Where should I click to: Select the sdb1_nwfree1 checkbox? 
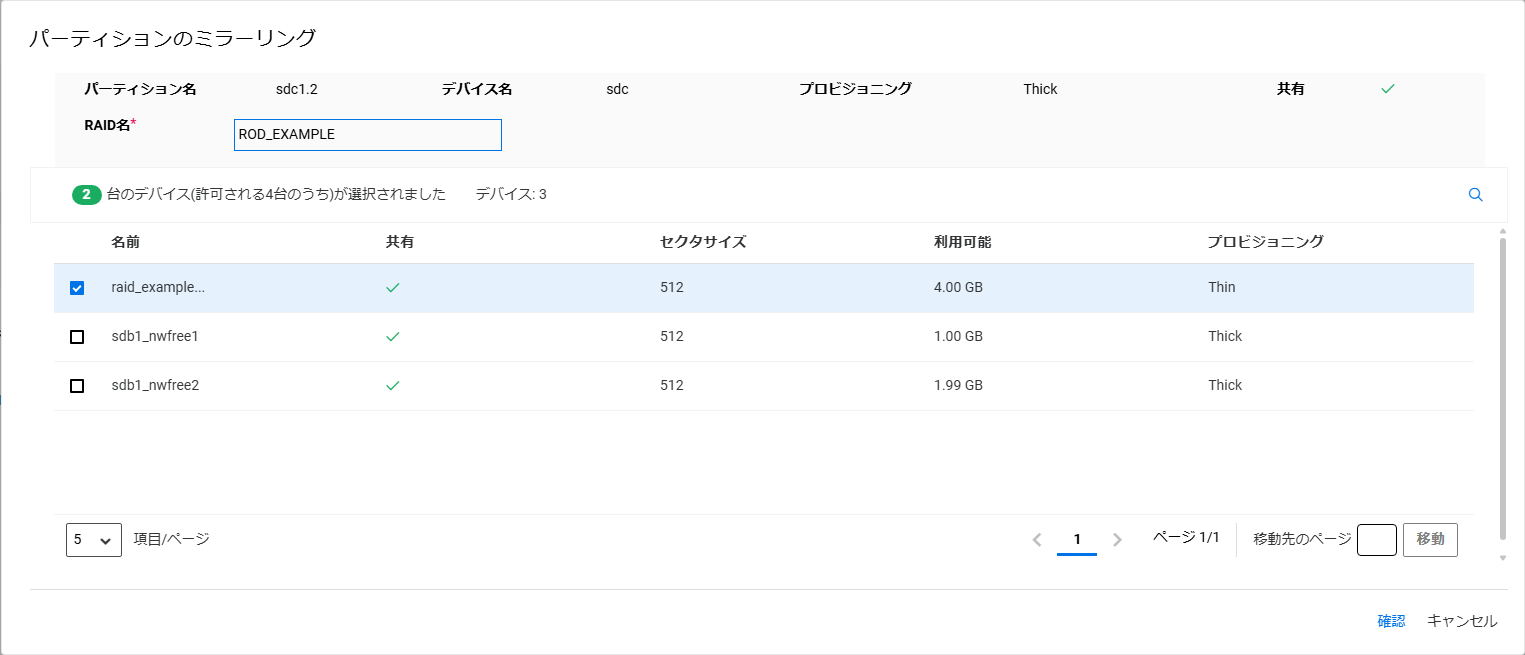pos(77,337)
